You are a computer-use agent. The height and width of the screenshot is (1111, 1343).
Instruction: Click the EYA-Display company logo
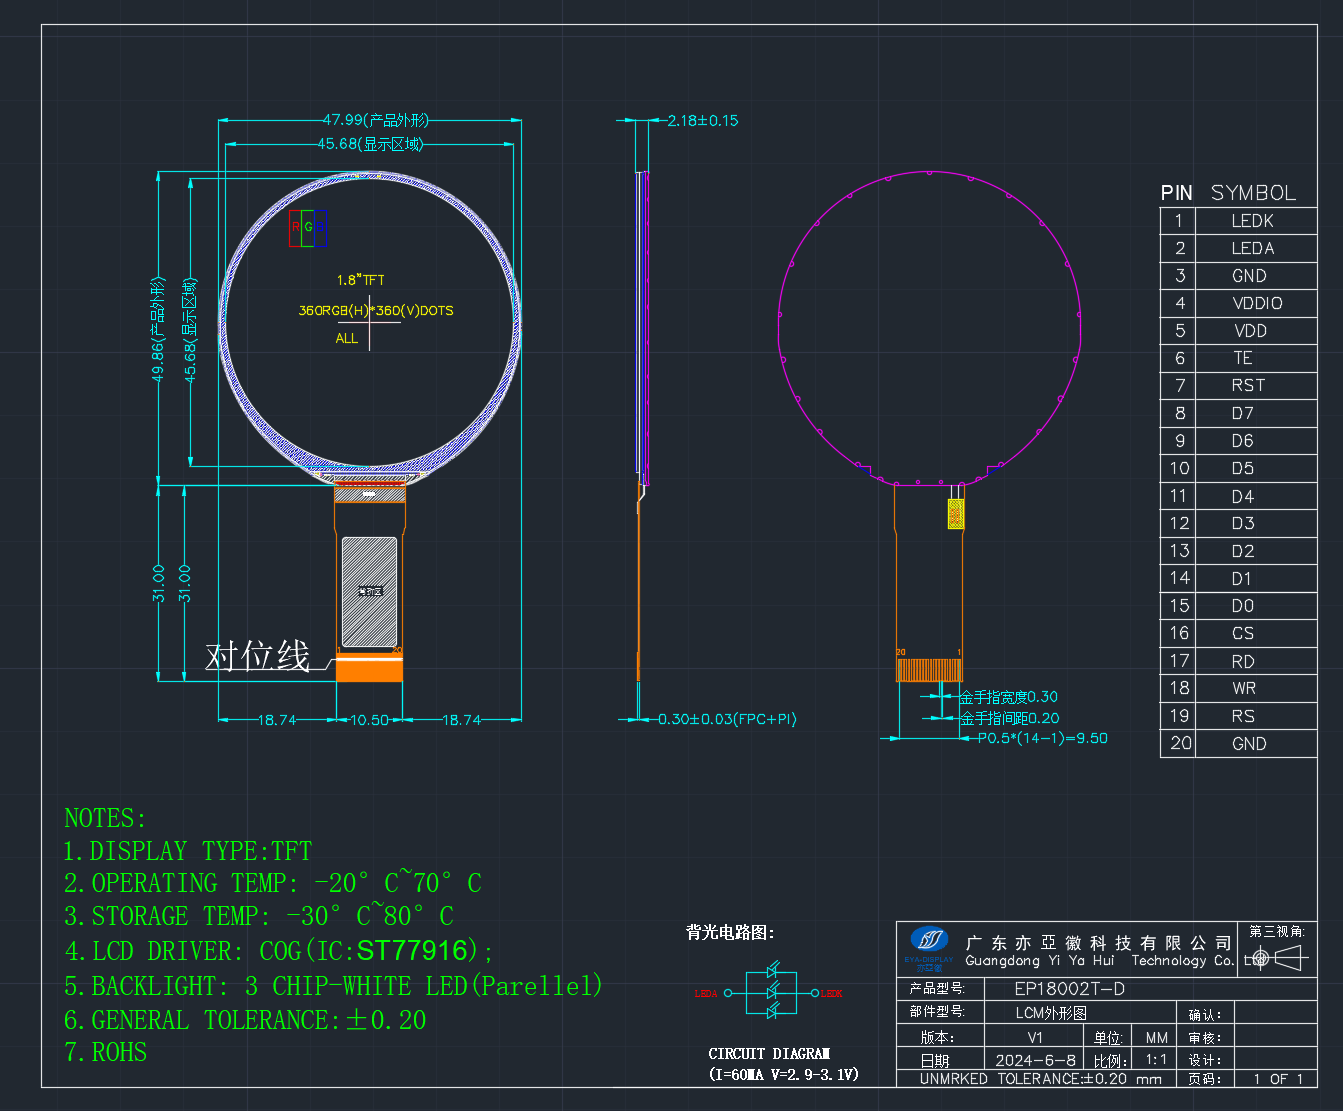pos(929,949)
